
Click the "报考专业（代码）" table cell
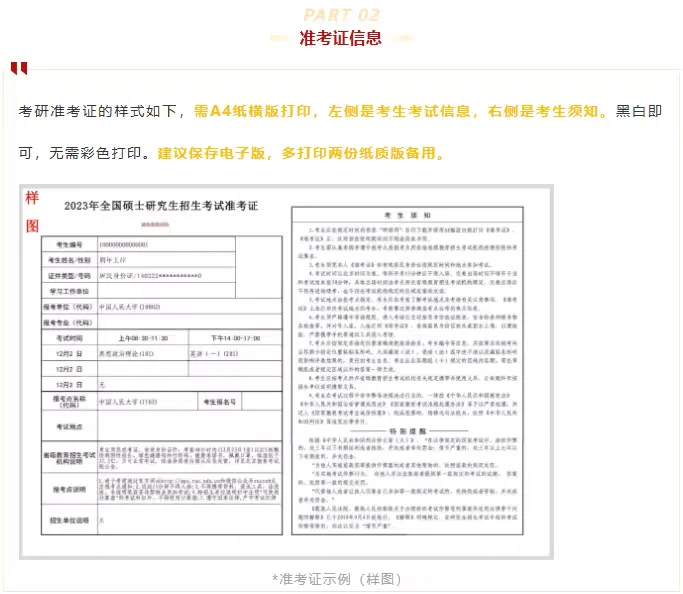pyautogui.click(x=69, y=322)
